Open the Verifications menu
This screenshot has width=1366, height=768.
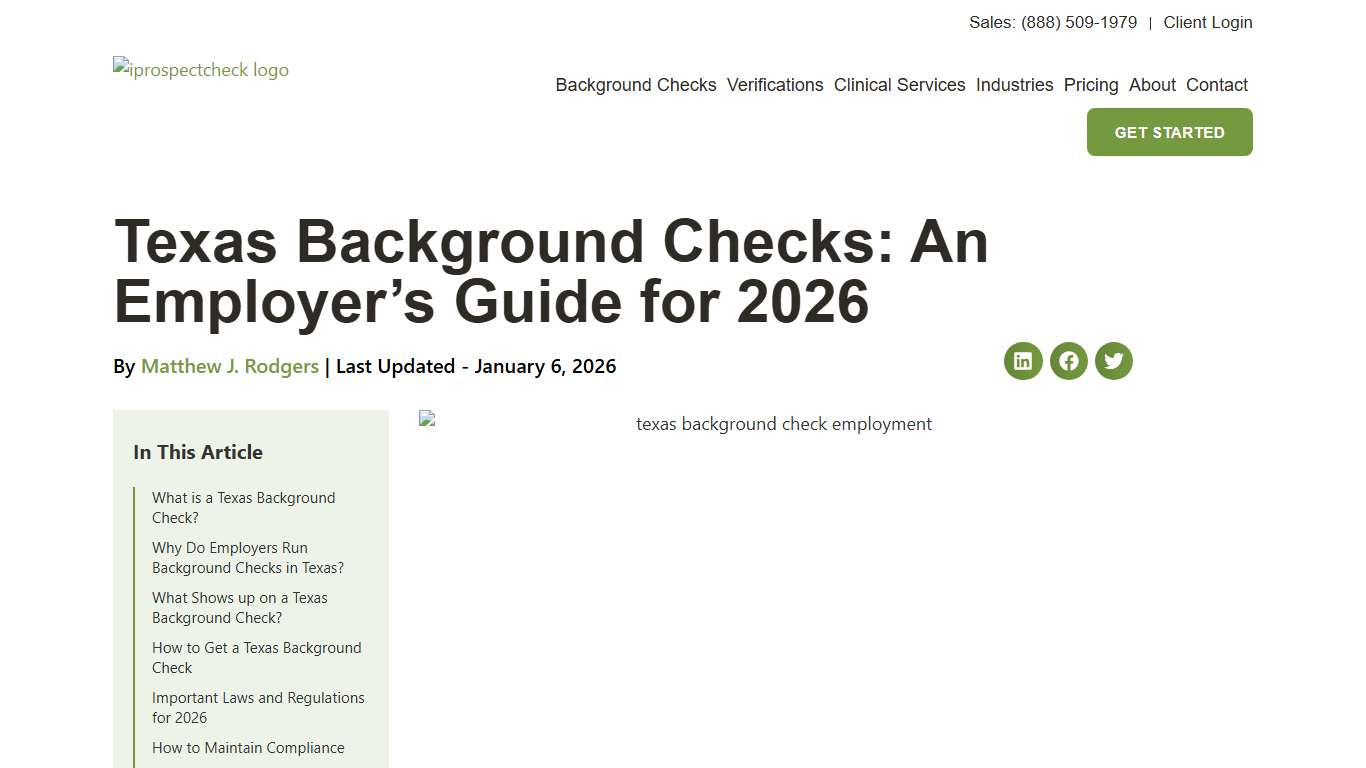(775, 85)
